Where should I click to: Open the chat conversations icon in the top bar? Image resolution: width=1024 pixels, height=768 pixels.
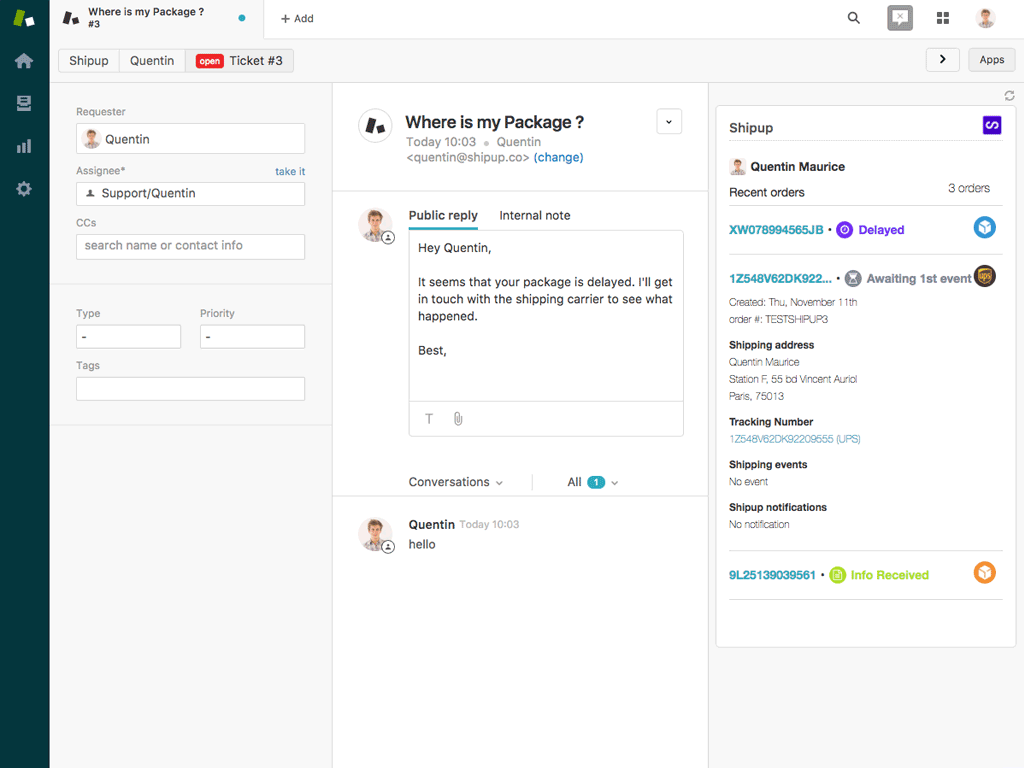pyautogui.click(x=899, y=18)
